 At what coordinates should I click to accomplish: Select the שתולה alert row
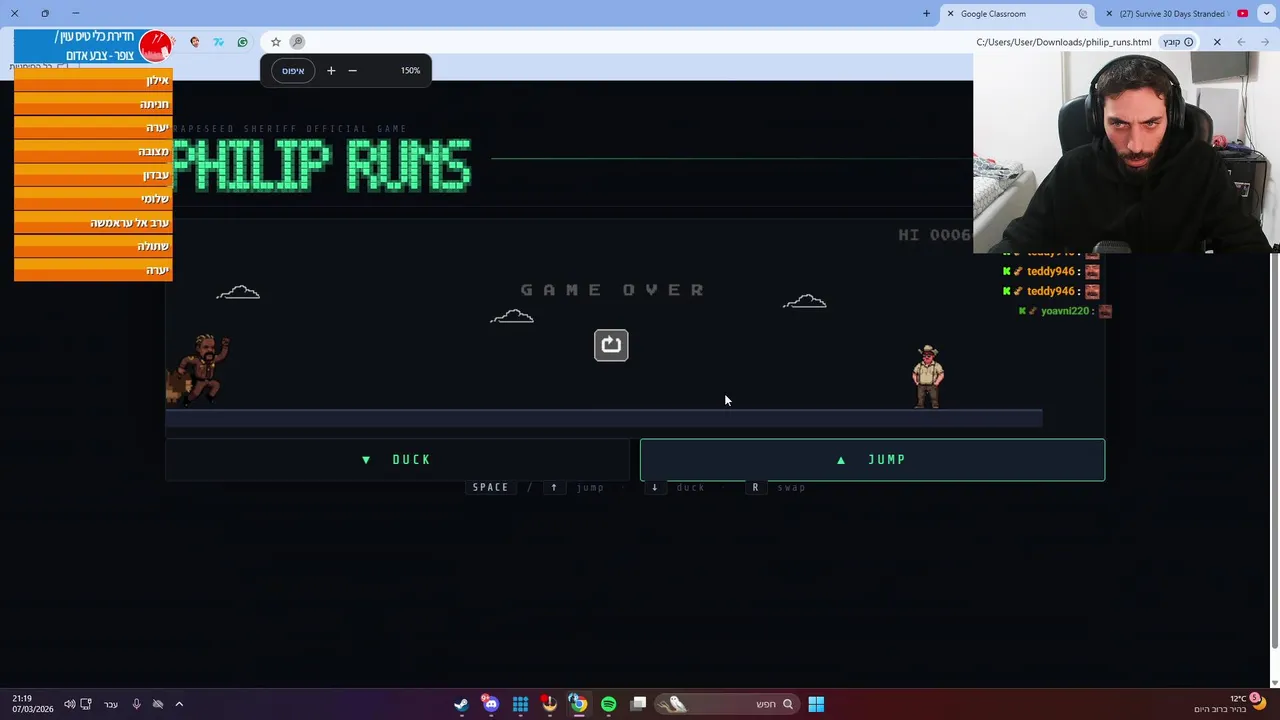tap(94, 246)
